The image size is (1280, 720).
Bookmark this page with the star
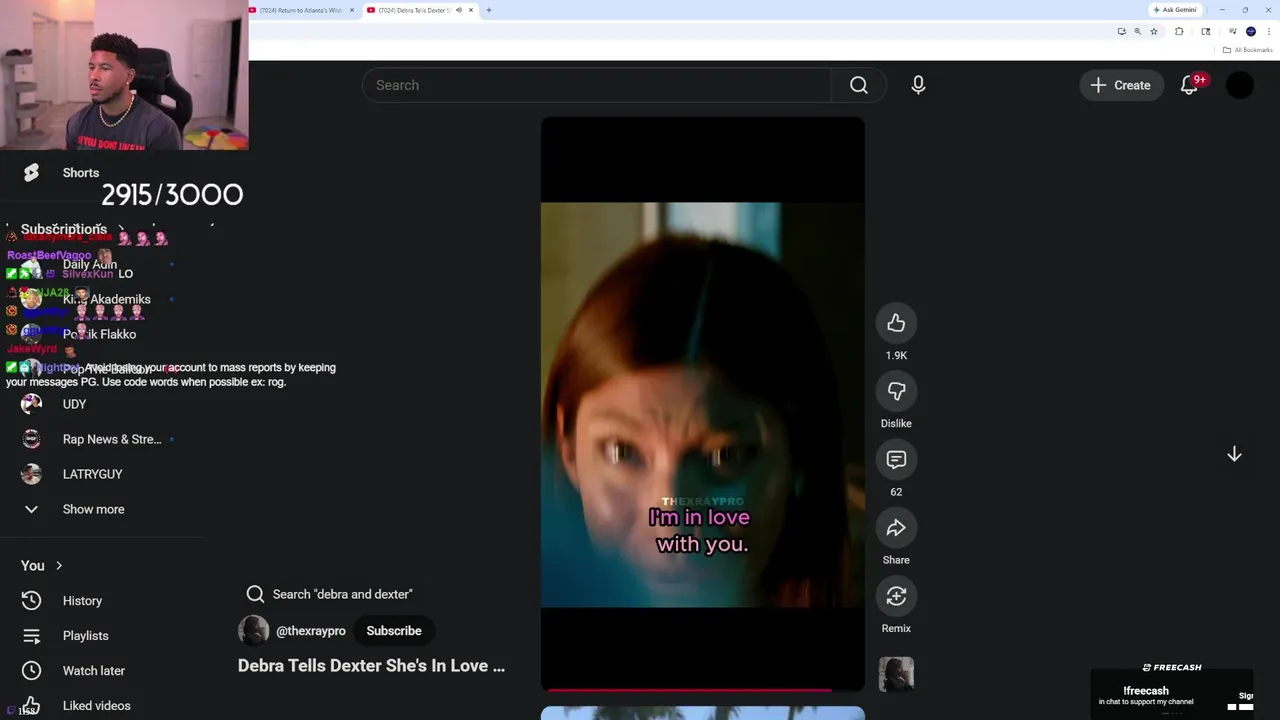1154,32
